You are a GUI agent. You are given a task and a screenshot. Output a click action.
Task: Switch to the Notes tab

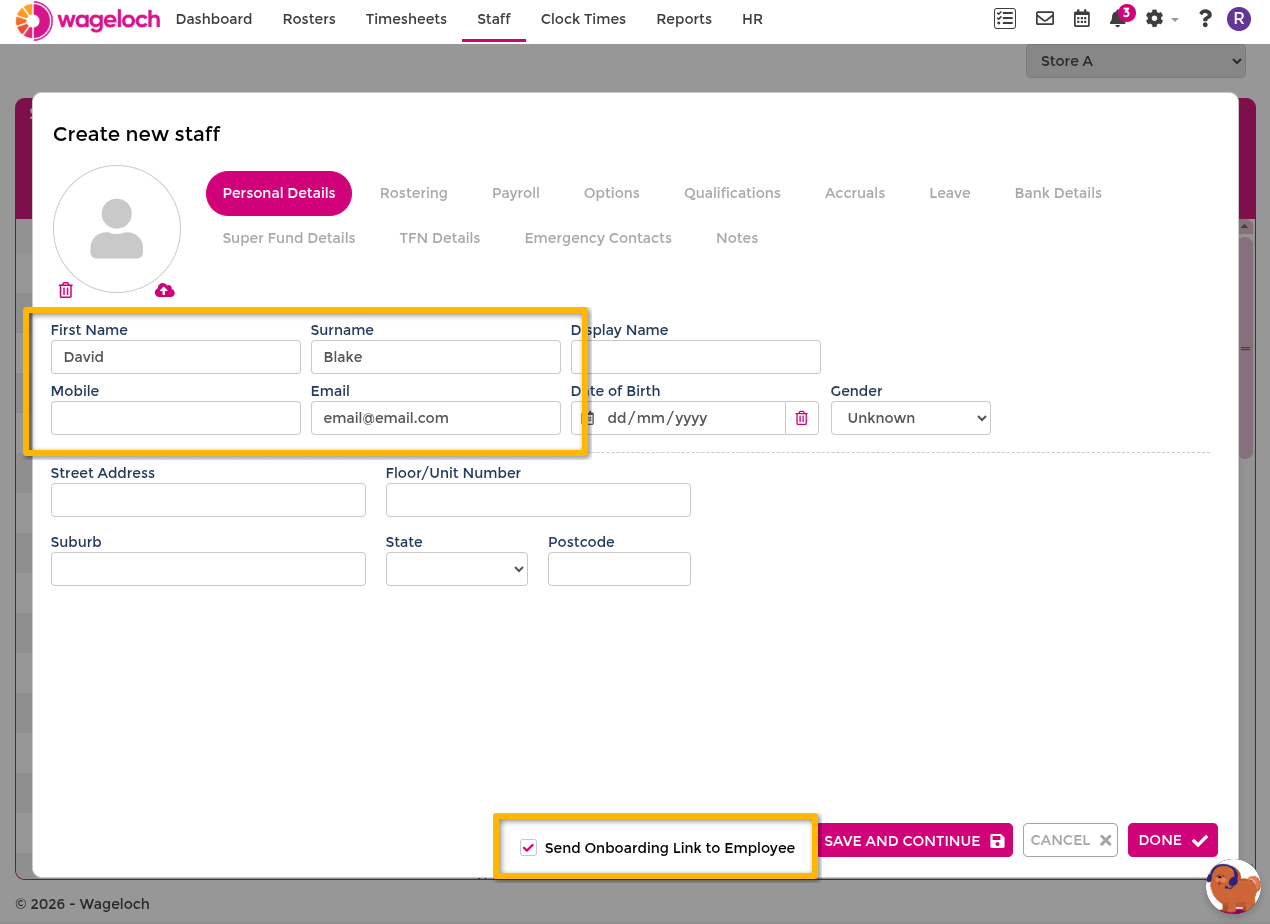737,238
